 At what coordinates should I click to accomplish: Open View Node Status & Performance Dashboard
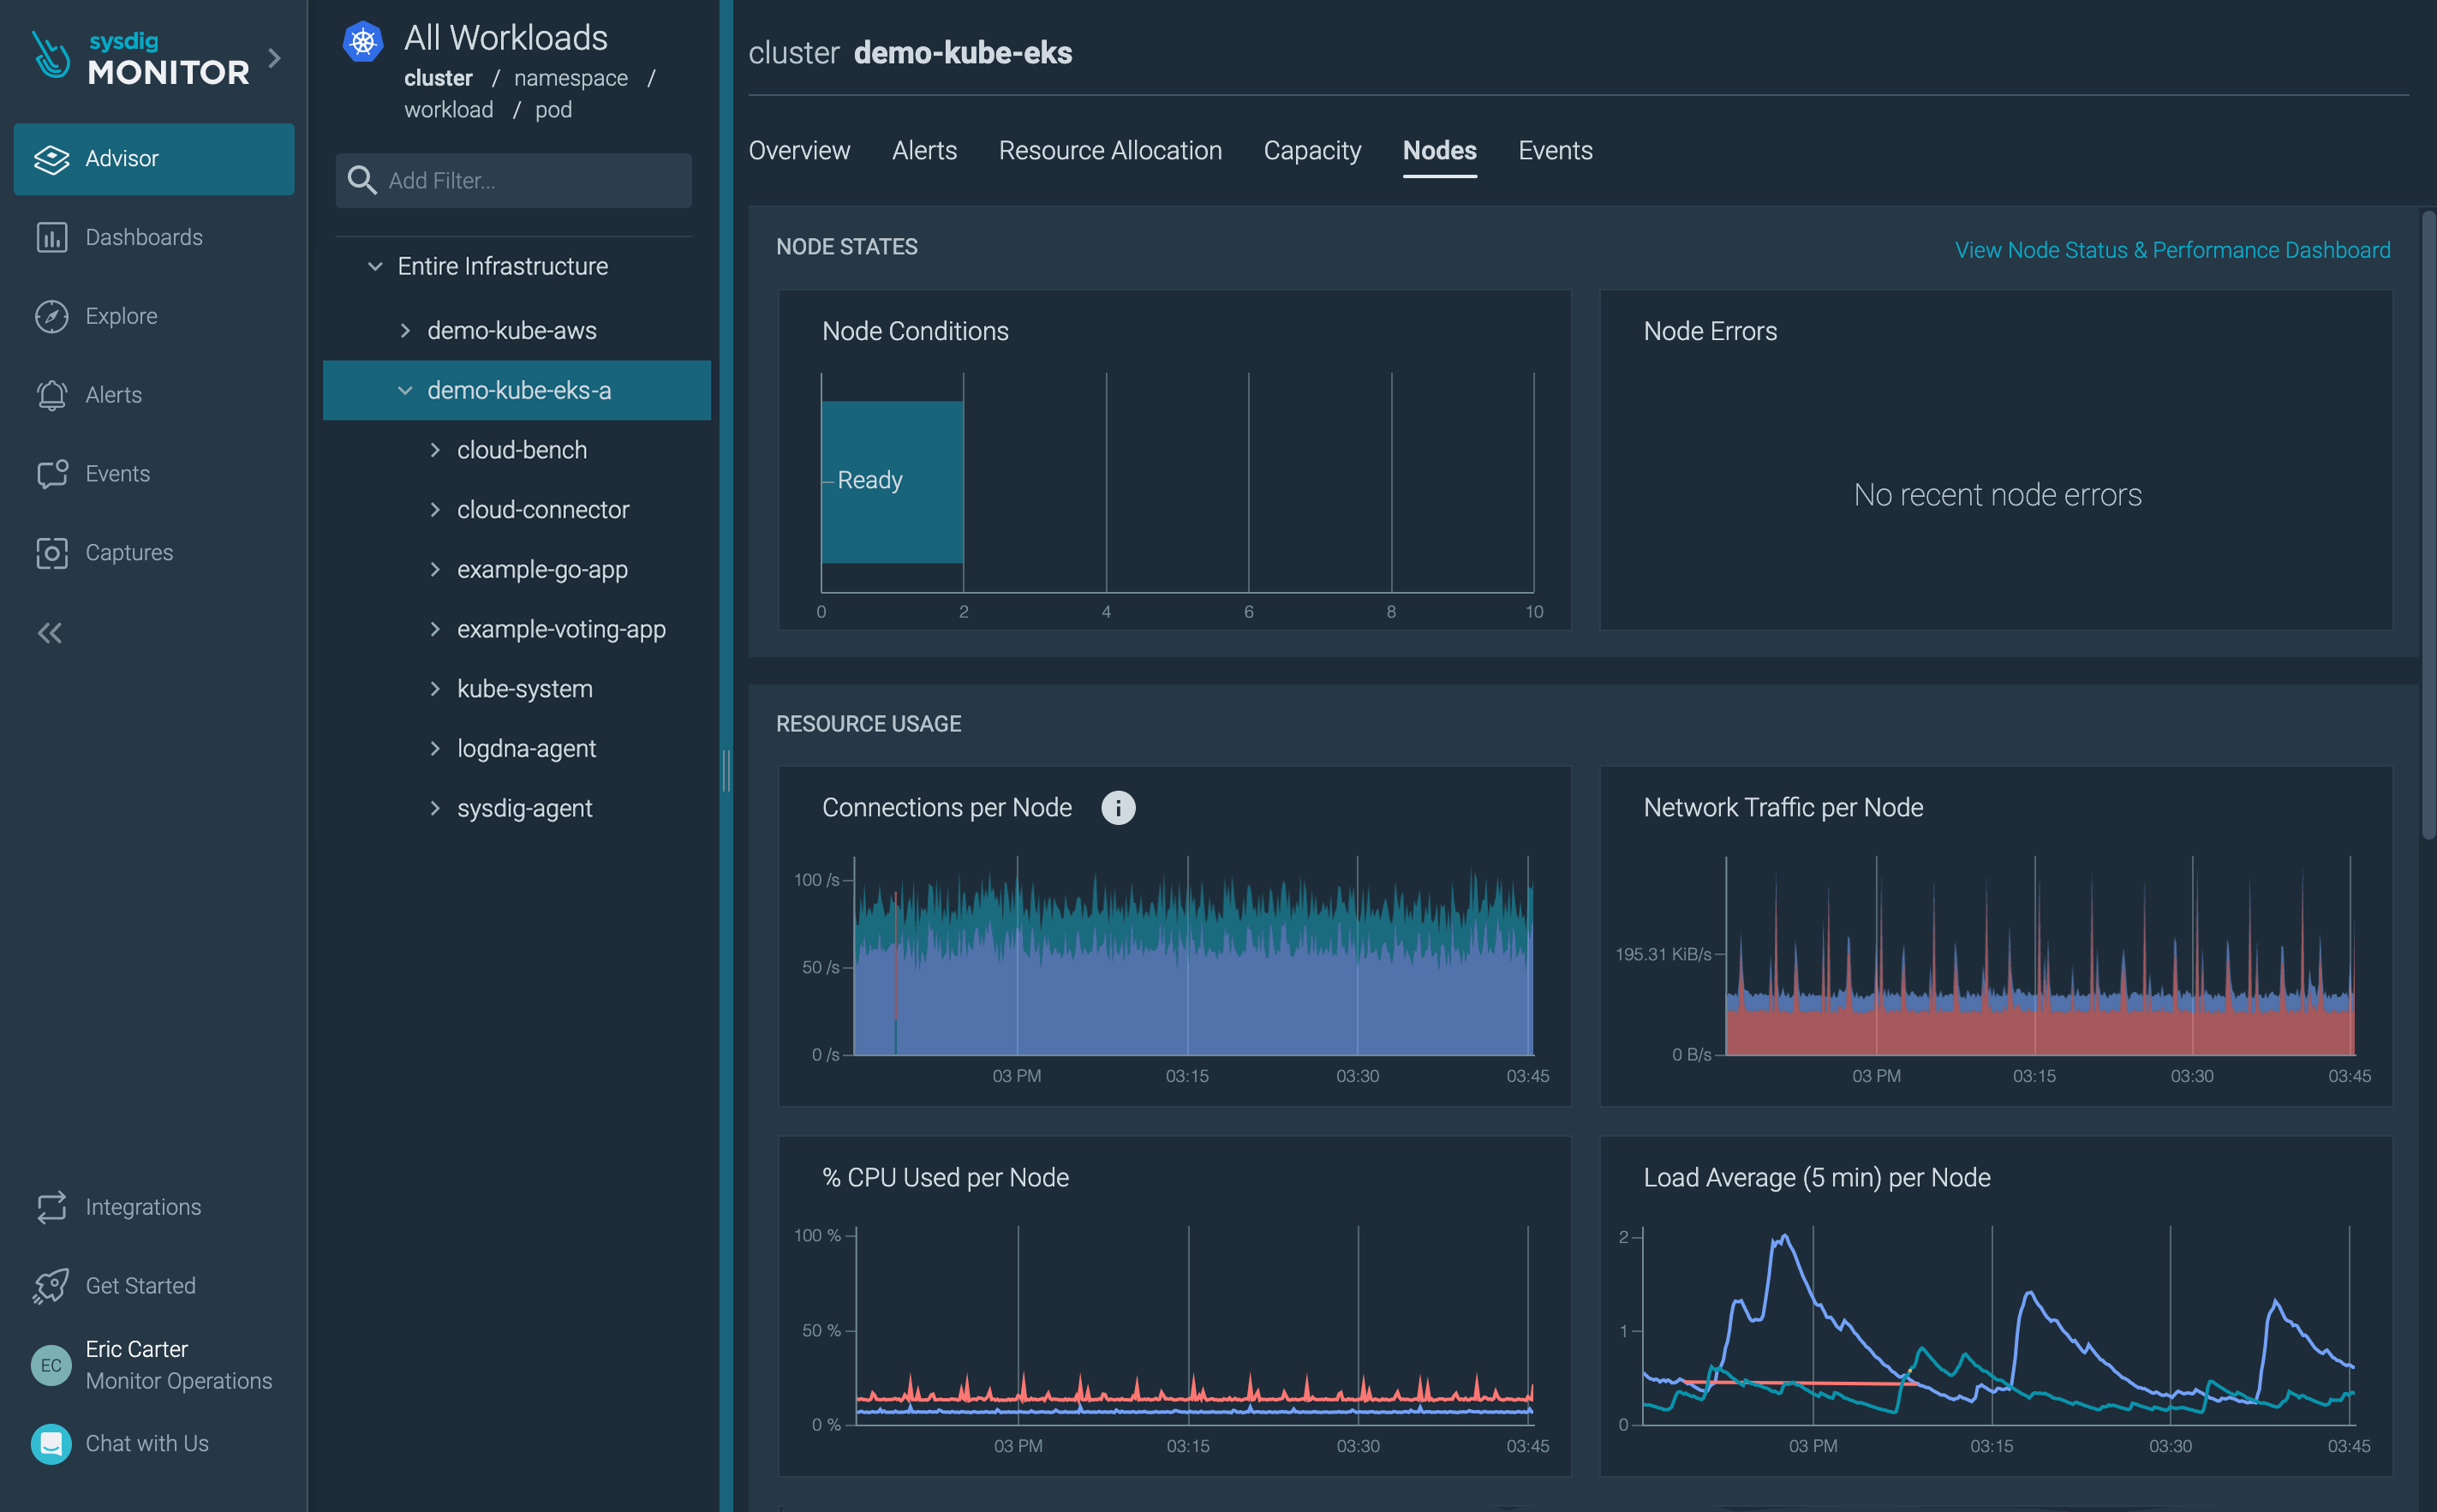[x=2172, y=250]
